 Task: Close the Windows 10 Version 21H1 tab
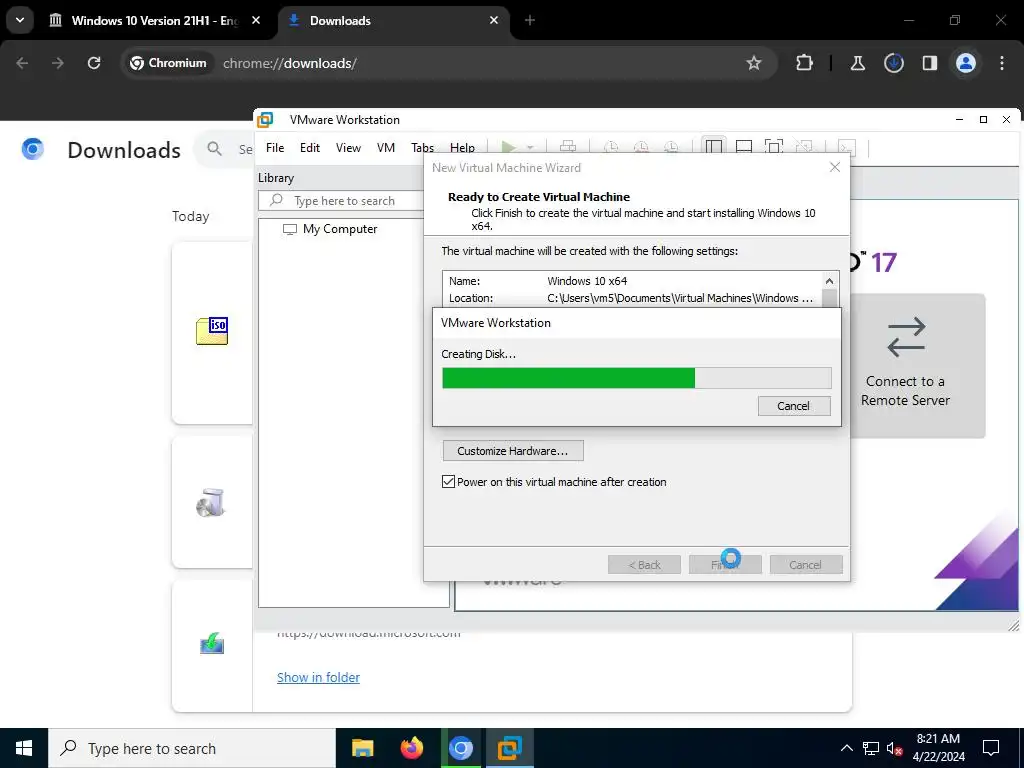click(256, 20)
